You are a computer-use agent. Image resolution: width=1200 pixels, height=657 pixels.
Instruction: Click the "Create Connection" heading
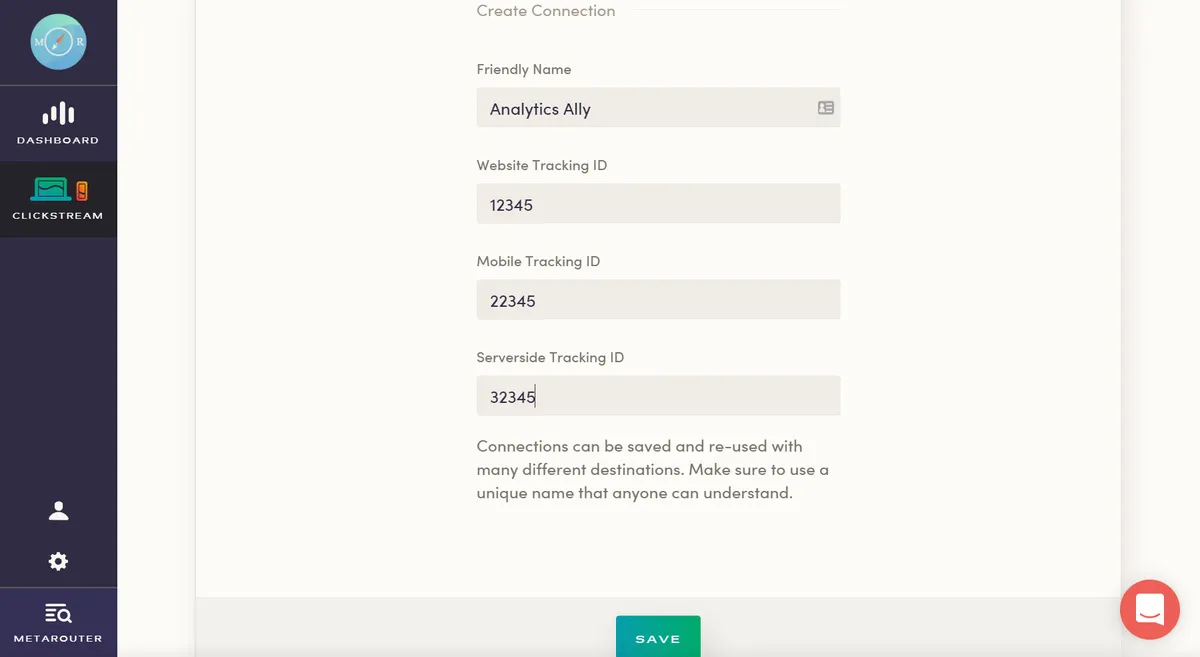tap(546, 11)
